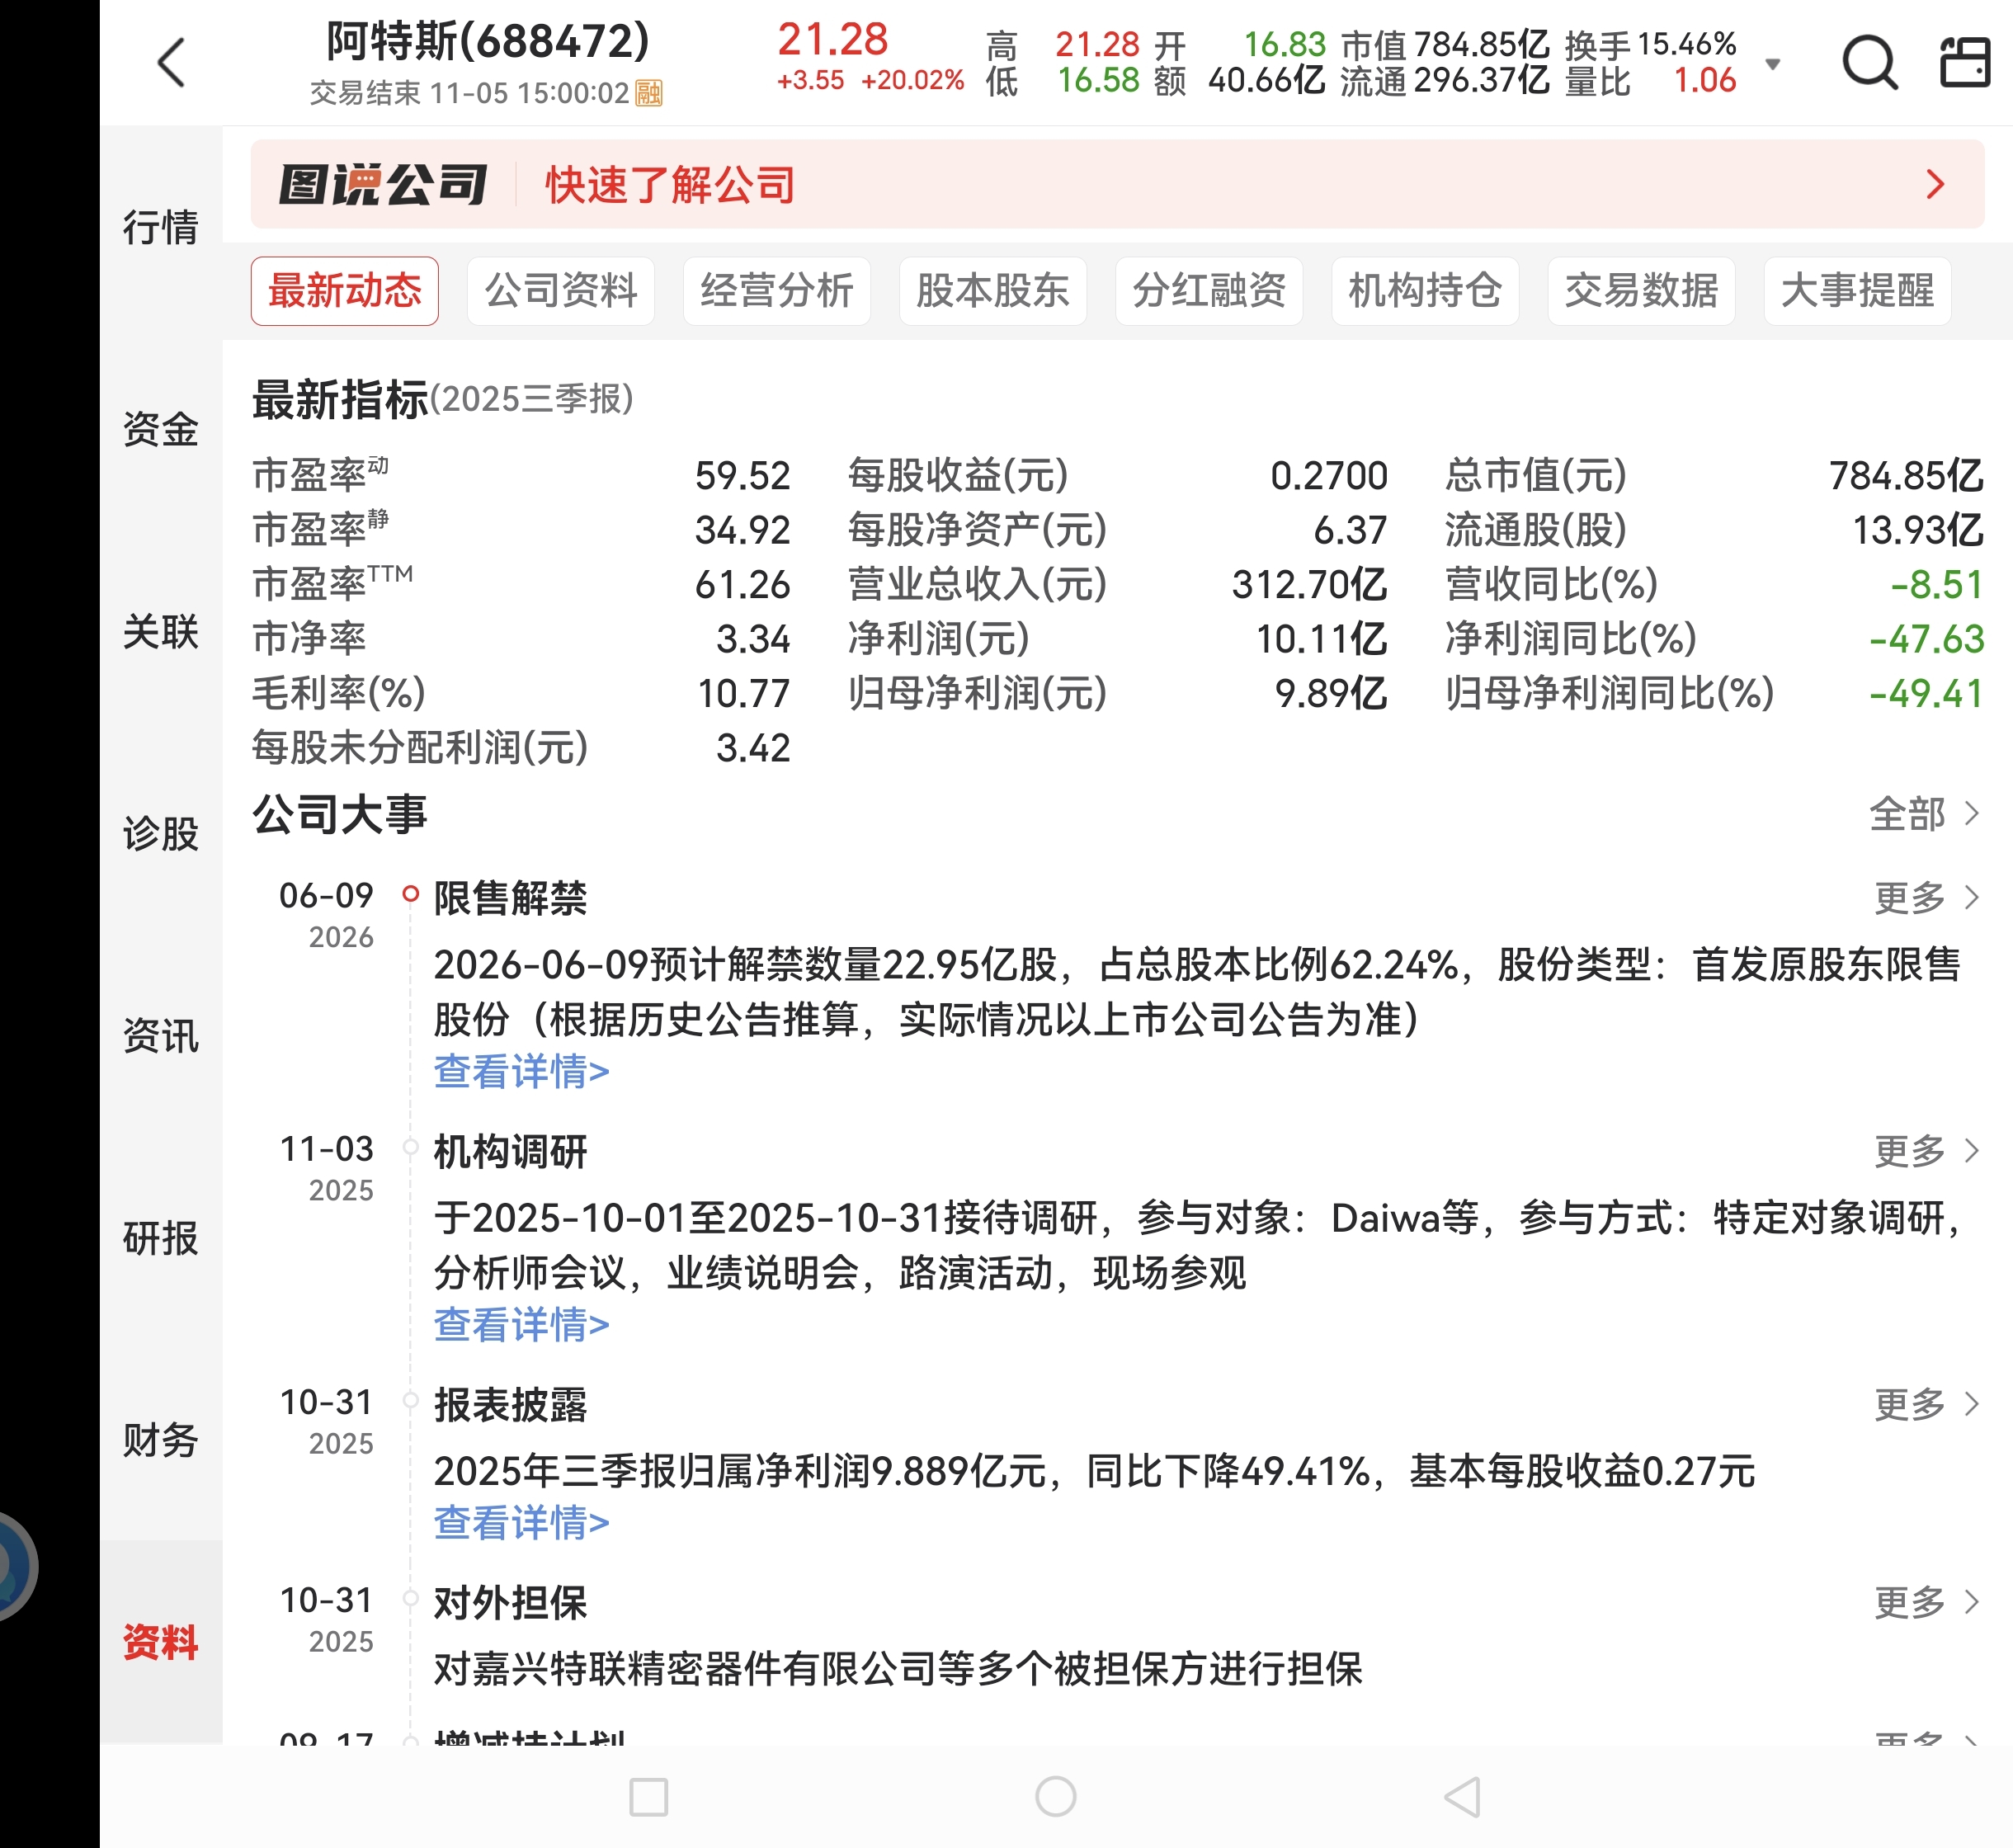
Task: Select 机构持仓 tab
Action: [x=1424, y=291]
